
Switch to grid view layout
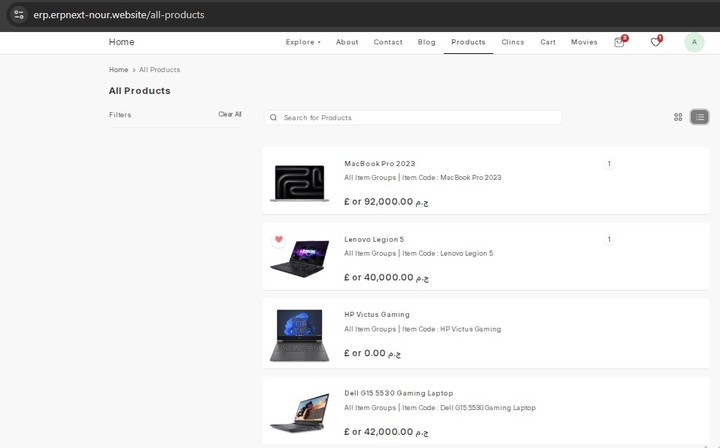point(678,117)
